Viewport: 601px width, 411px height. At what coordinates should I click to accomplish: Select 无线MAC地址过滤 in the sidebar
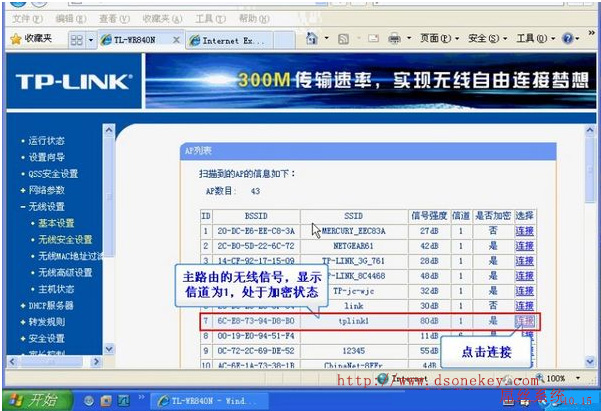[x=70, y=256]
